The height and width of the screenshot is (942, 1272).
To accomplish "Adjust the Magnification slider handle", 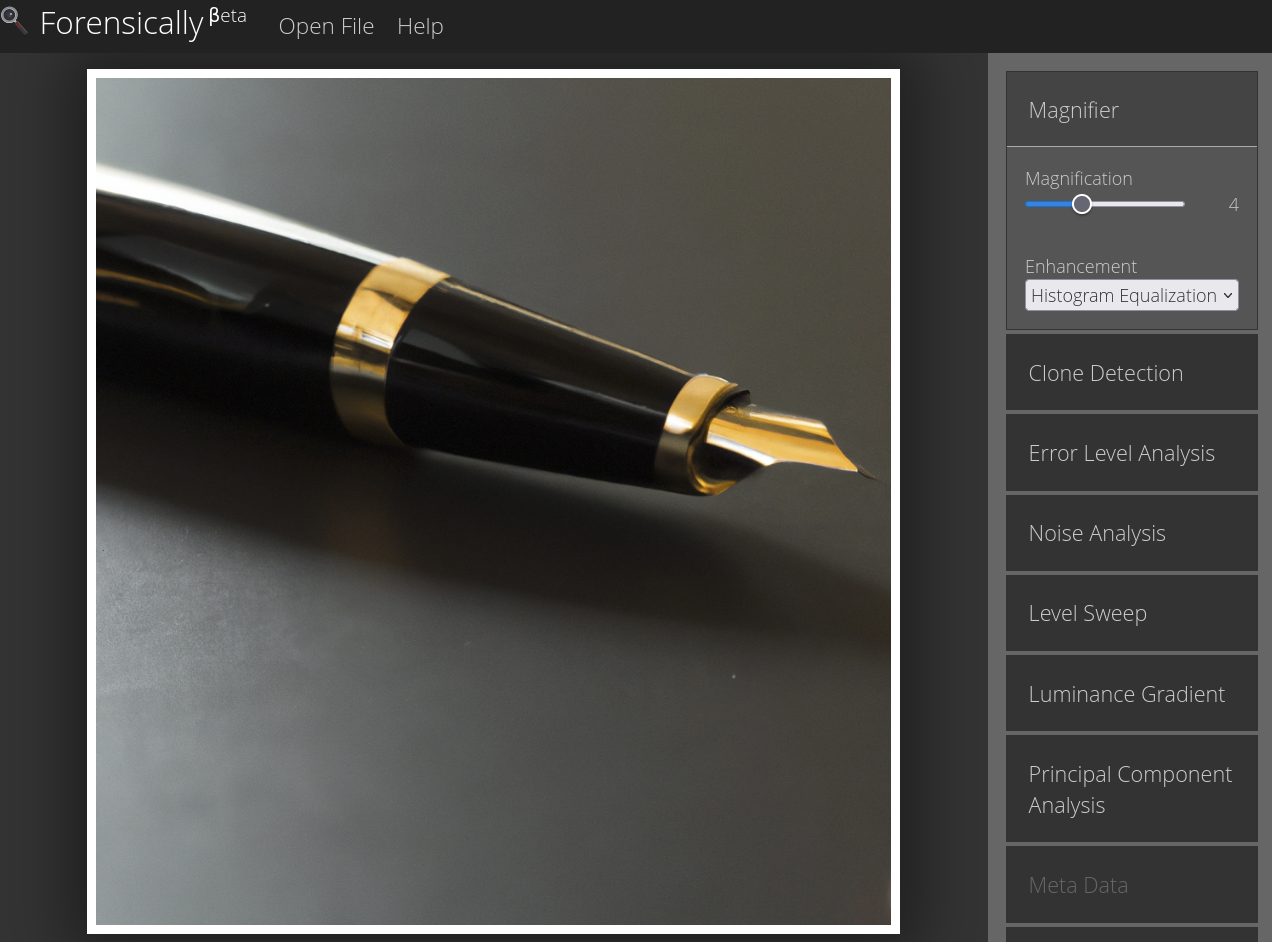I will [x=1082, y=204].
